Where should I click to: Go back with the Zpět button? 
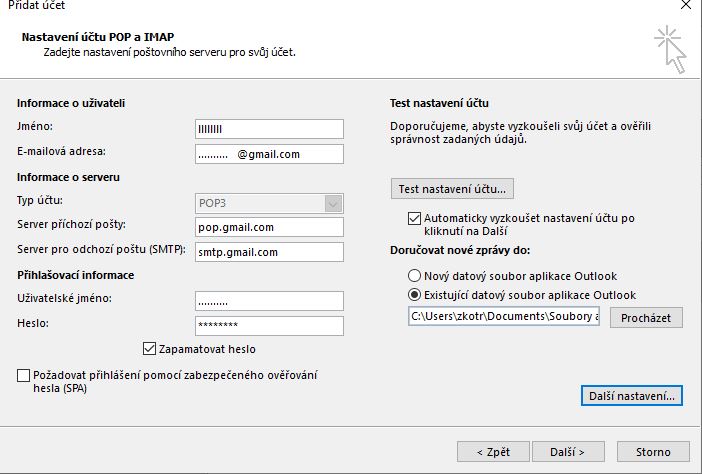(x=492, y=452)
